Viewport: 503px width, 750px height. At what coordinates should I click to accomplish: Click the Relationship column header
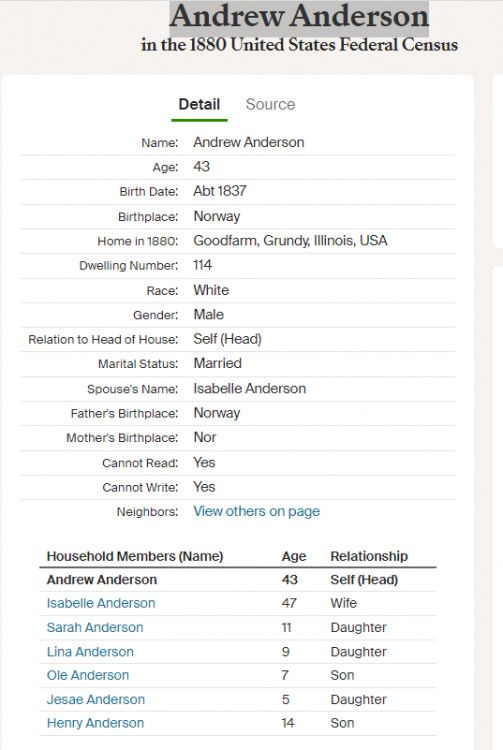click(x=369, y=556)
